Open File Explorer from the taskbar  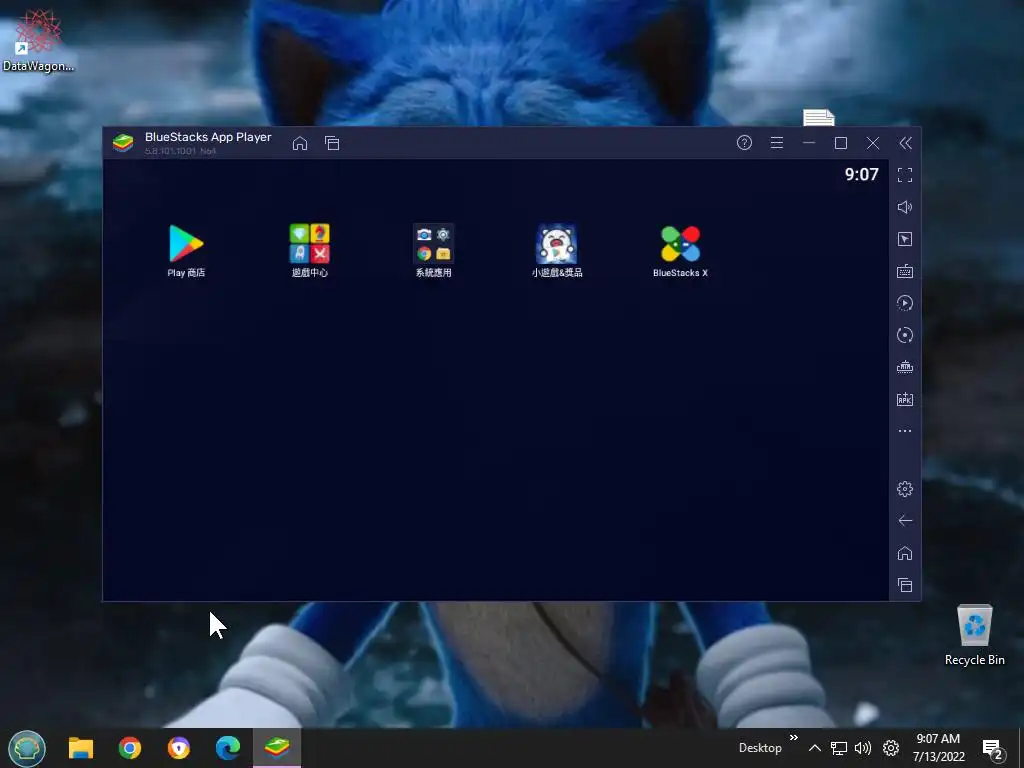[x=81, y=748]
